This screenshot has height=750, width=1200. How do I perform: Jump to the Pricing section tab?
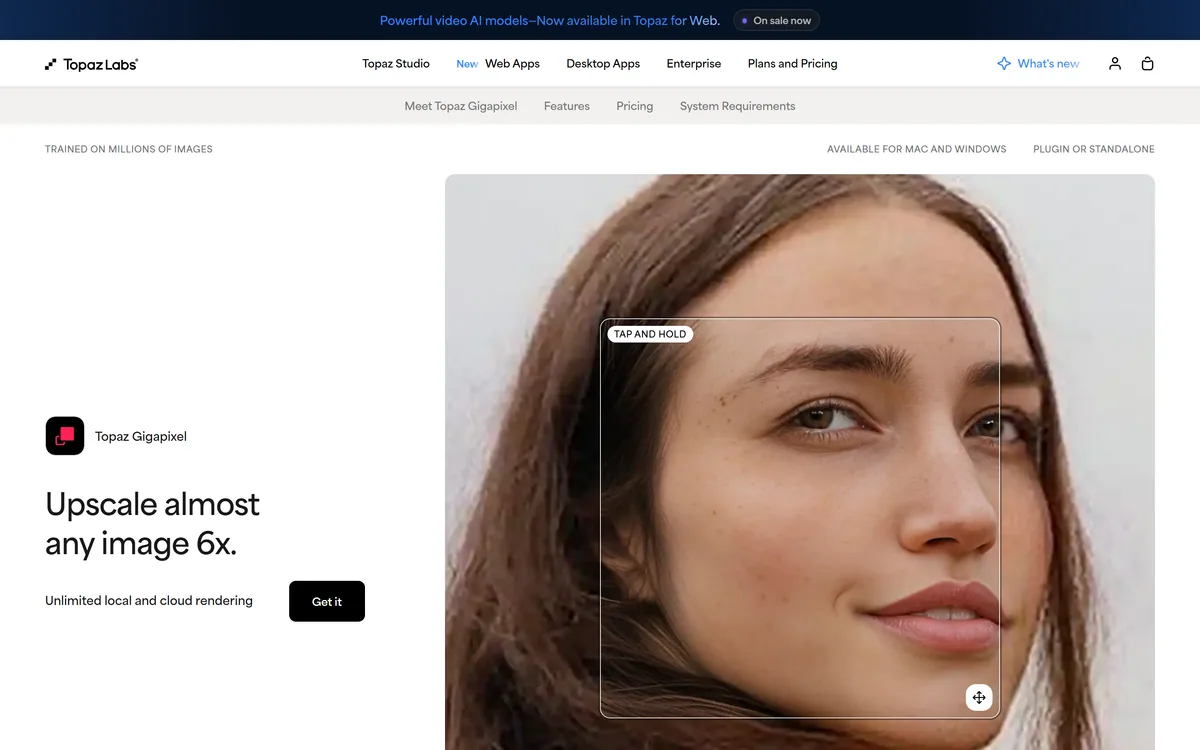click(635, 106)
